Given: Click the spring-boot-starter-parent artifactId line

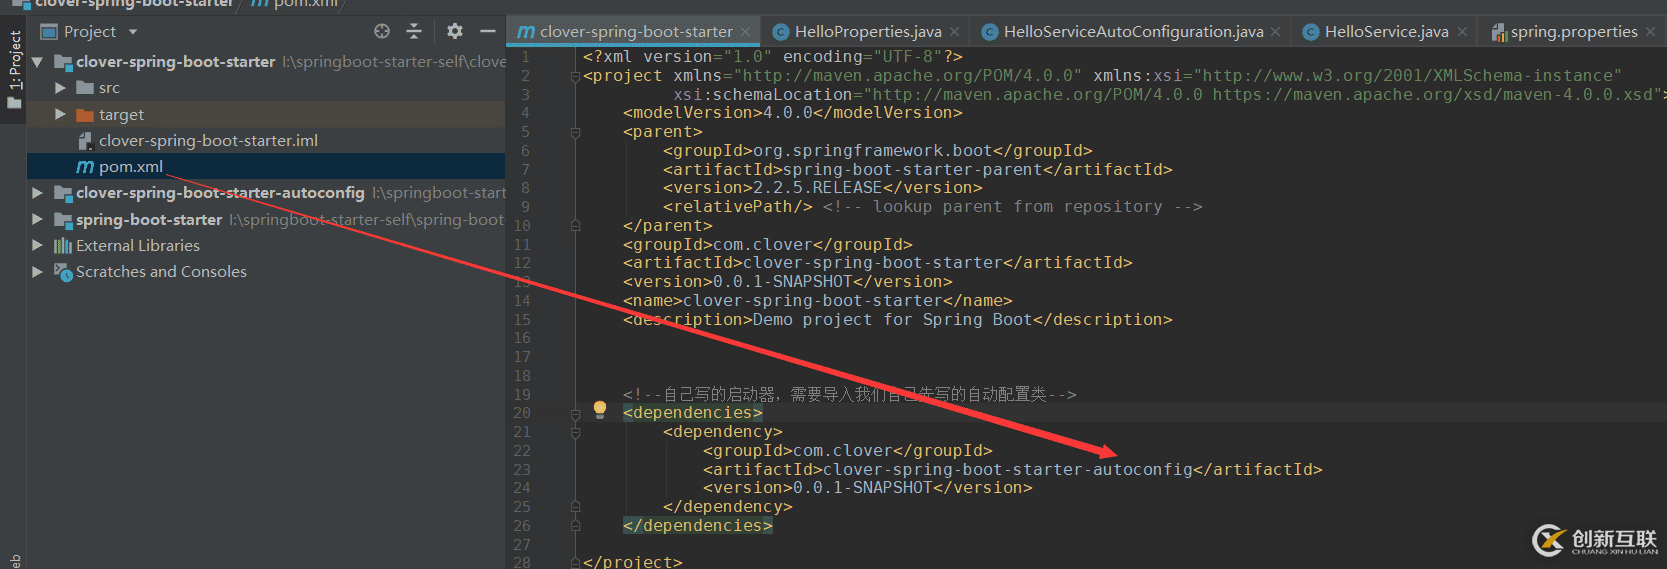Looking at the screenshot, I should [917, 170].
